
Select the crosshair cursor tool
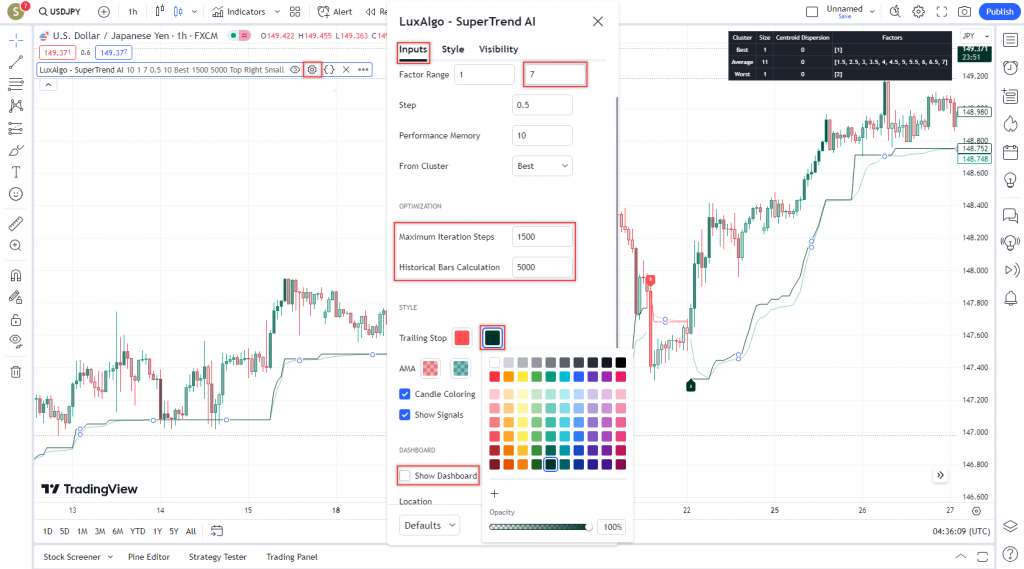16,41
